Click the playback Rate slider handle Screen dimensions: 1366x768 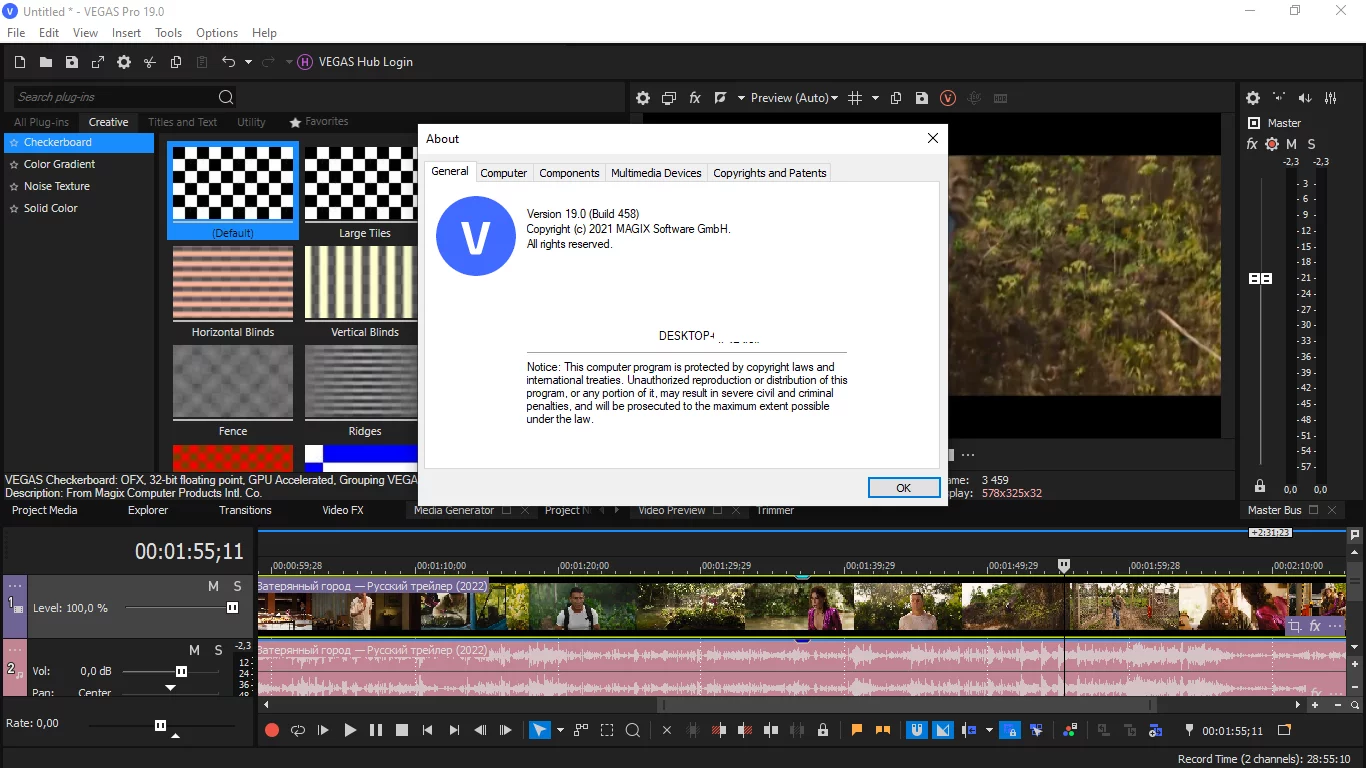[160, 725]
